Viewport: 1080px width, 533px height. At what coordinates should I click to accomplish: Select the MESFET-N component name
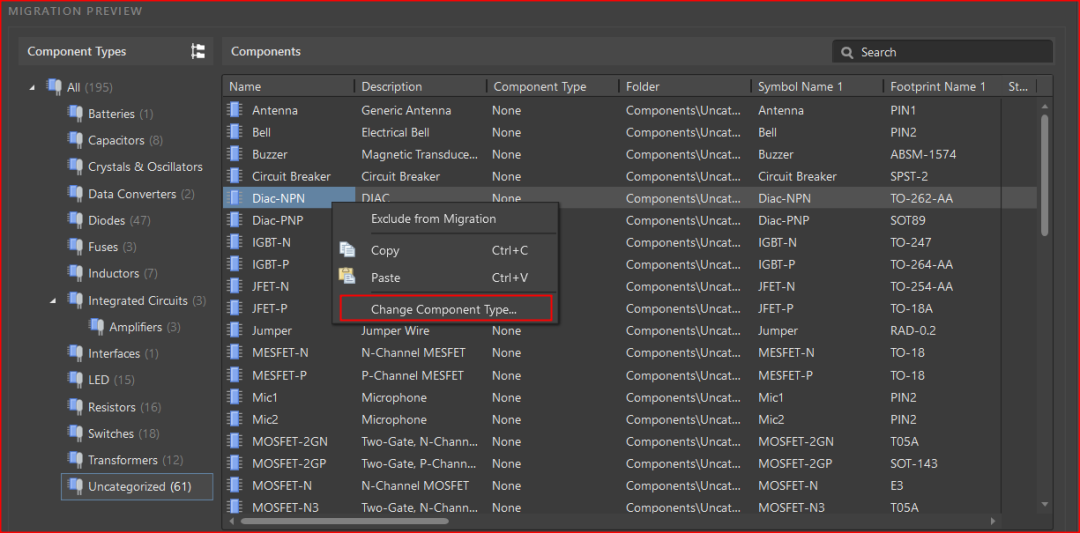pos(280,353)
